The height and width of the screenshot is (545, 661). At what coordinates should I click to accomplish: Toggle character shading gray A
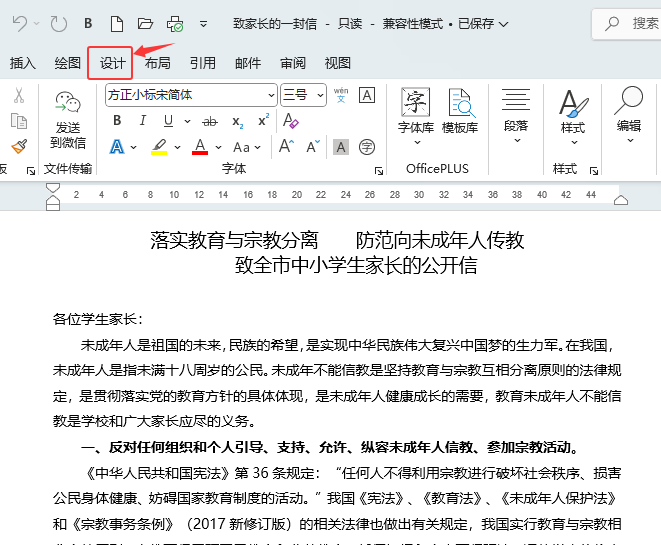pos(341,147)
